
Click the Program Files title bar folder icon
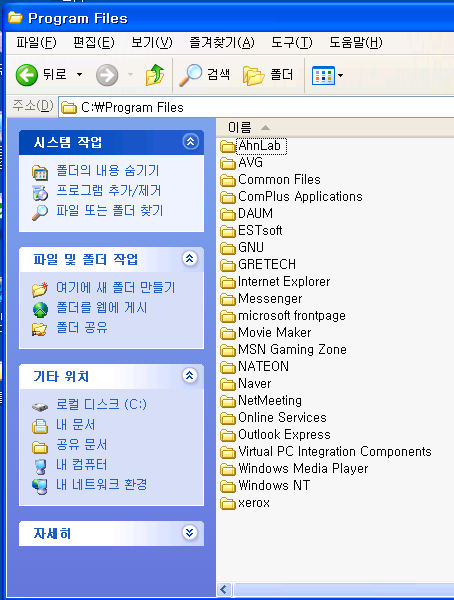pyautogui.click(x=15, y=18)
